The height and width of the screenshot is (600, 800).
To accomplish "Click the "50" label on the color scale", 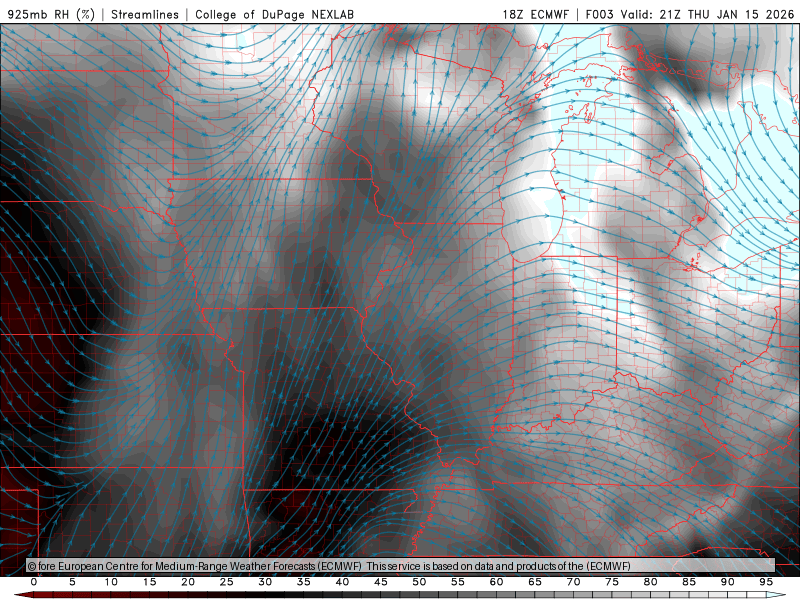I will (x=419, y=582).
